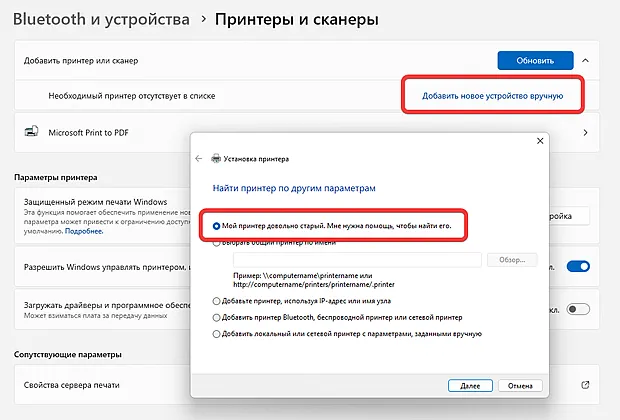Close the Установка принтера dialog
The height and width of the screenshot is (420, 620).
[x=540, y=141]
